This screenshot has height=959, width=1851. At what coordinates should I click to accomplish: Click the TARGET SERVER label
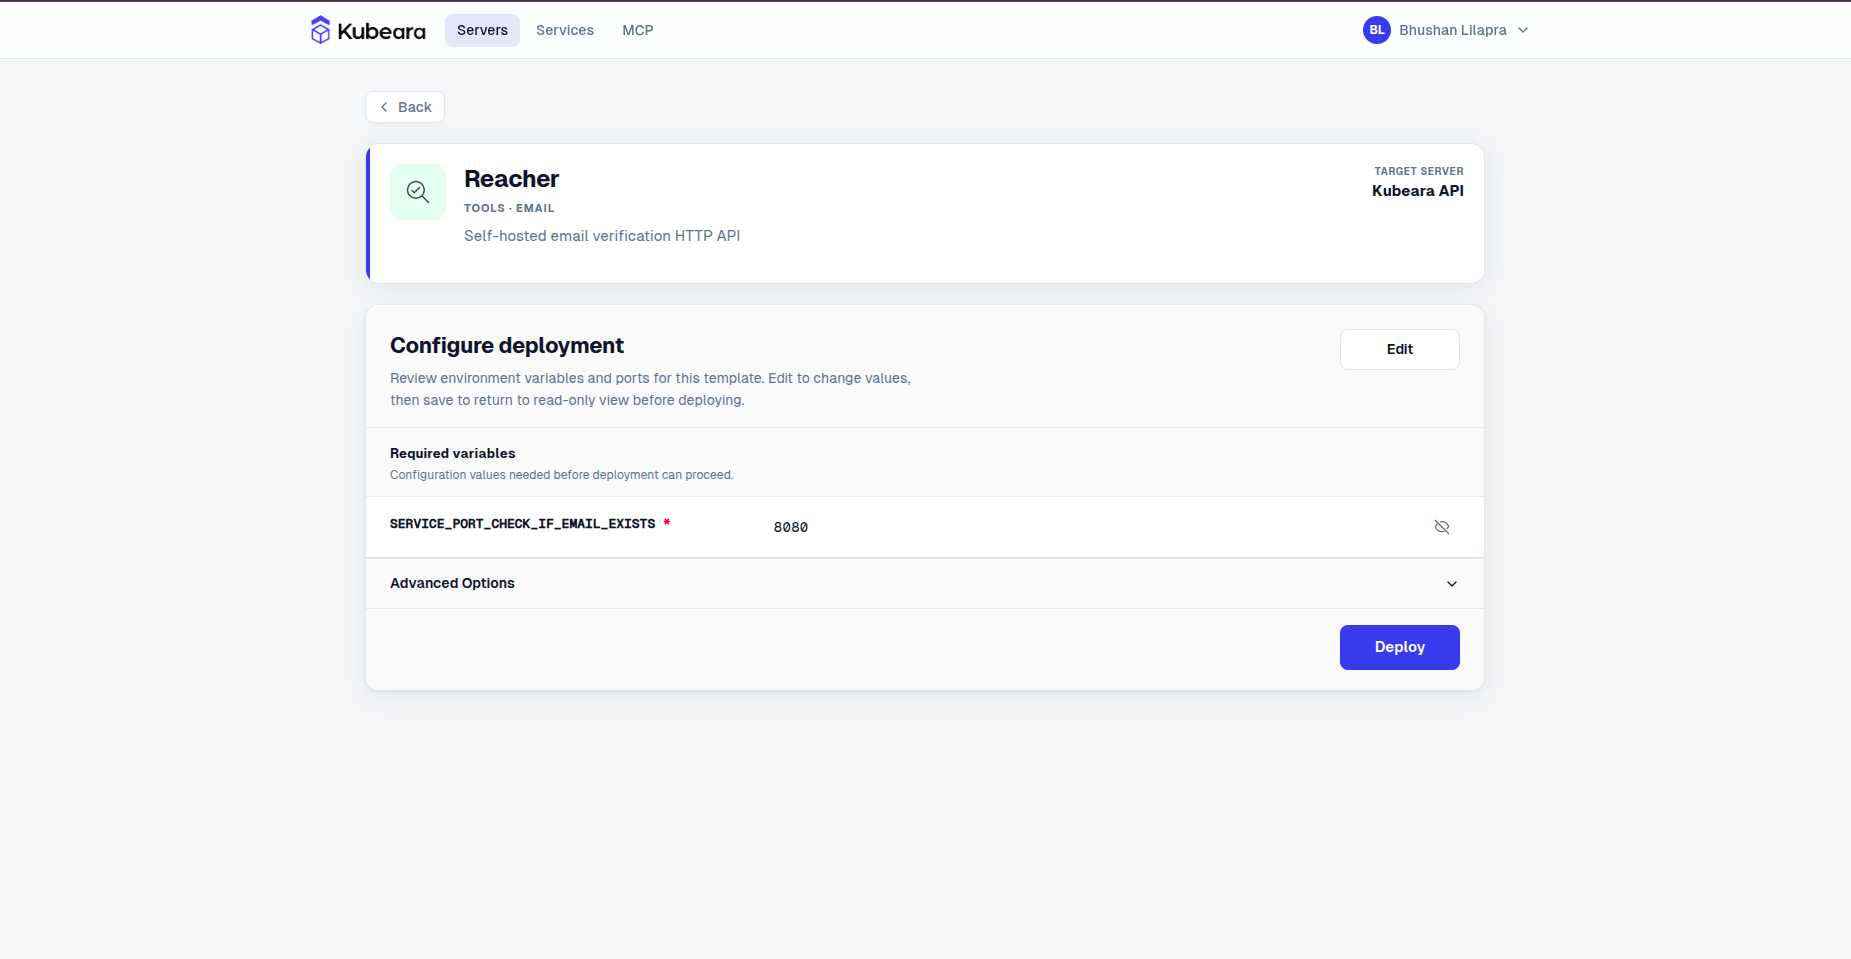coord(1419,171)
